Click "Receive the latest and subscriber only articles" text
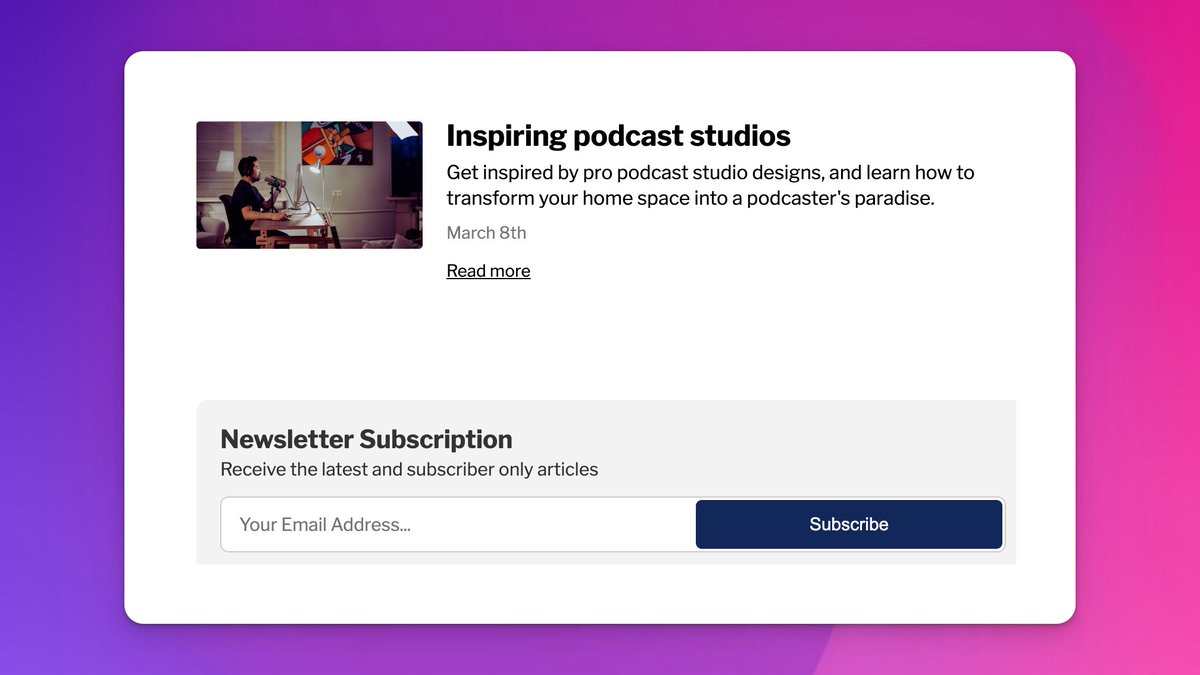Image resolution: width=1200 pixels, height=675 pixels. click(409, 469)
